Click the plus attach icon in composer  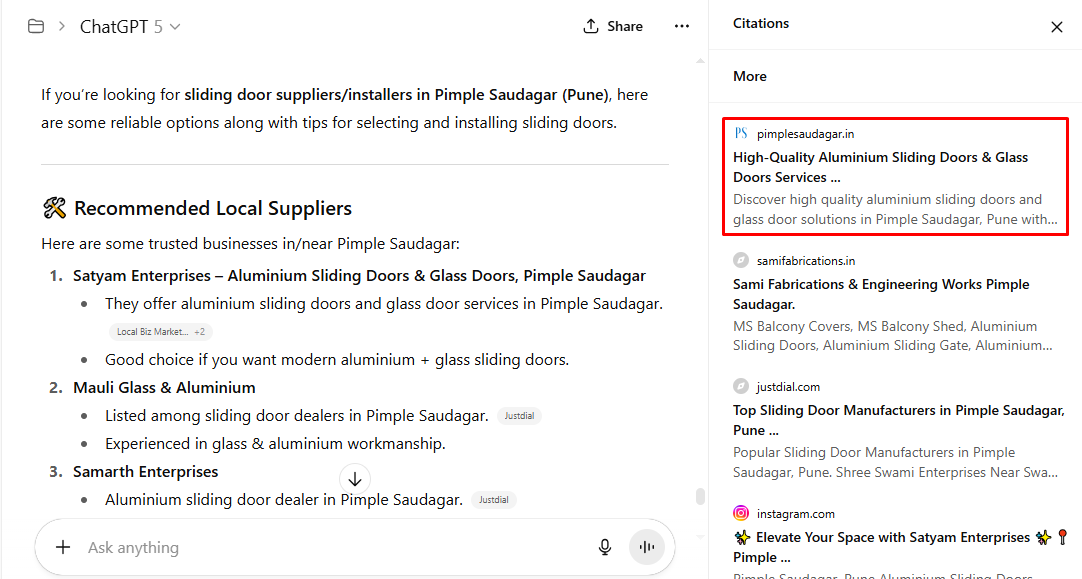pyautogui.click(x=63, y=547)
